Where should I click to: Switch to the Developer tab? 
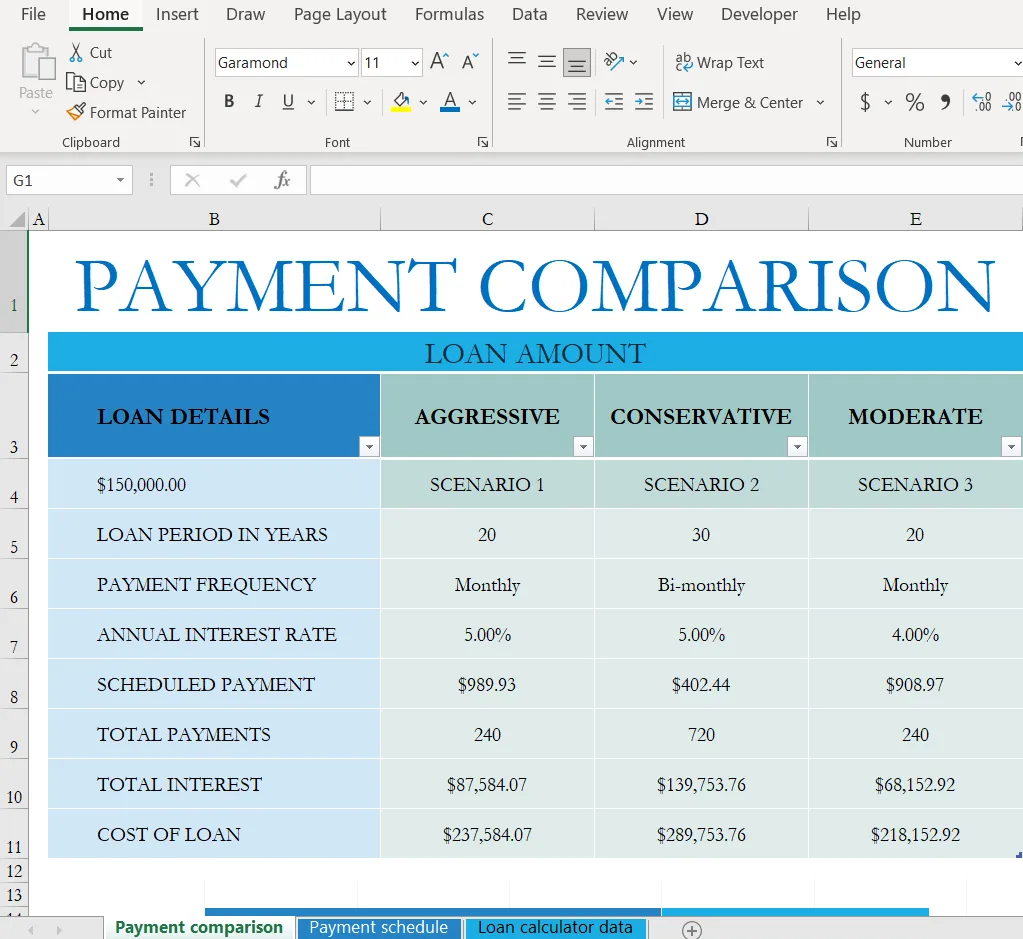[x=759, y=14]
